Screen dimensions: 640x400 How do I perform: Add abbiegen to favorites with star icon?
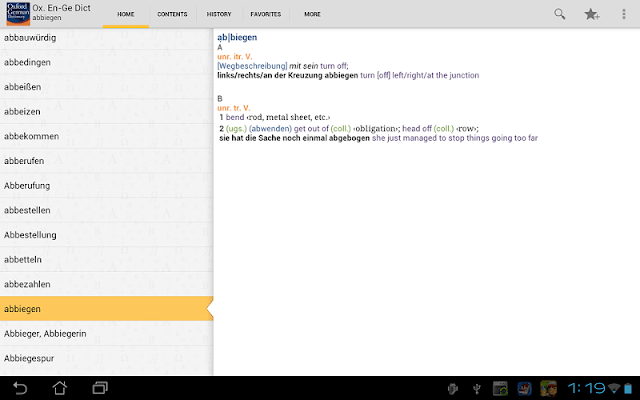[x=591, y=14]
